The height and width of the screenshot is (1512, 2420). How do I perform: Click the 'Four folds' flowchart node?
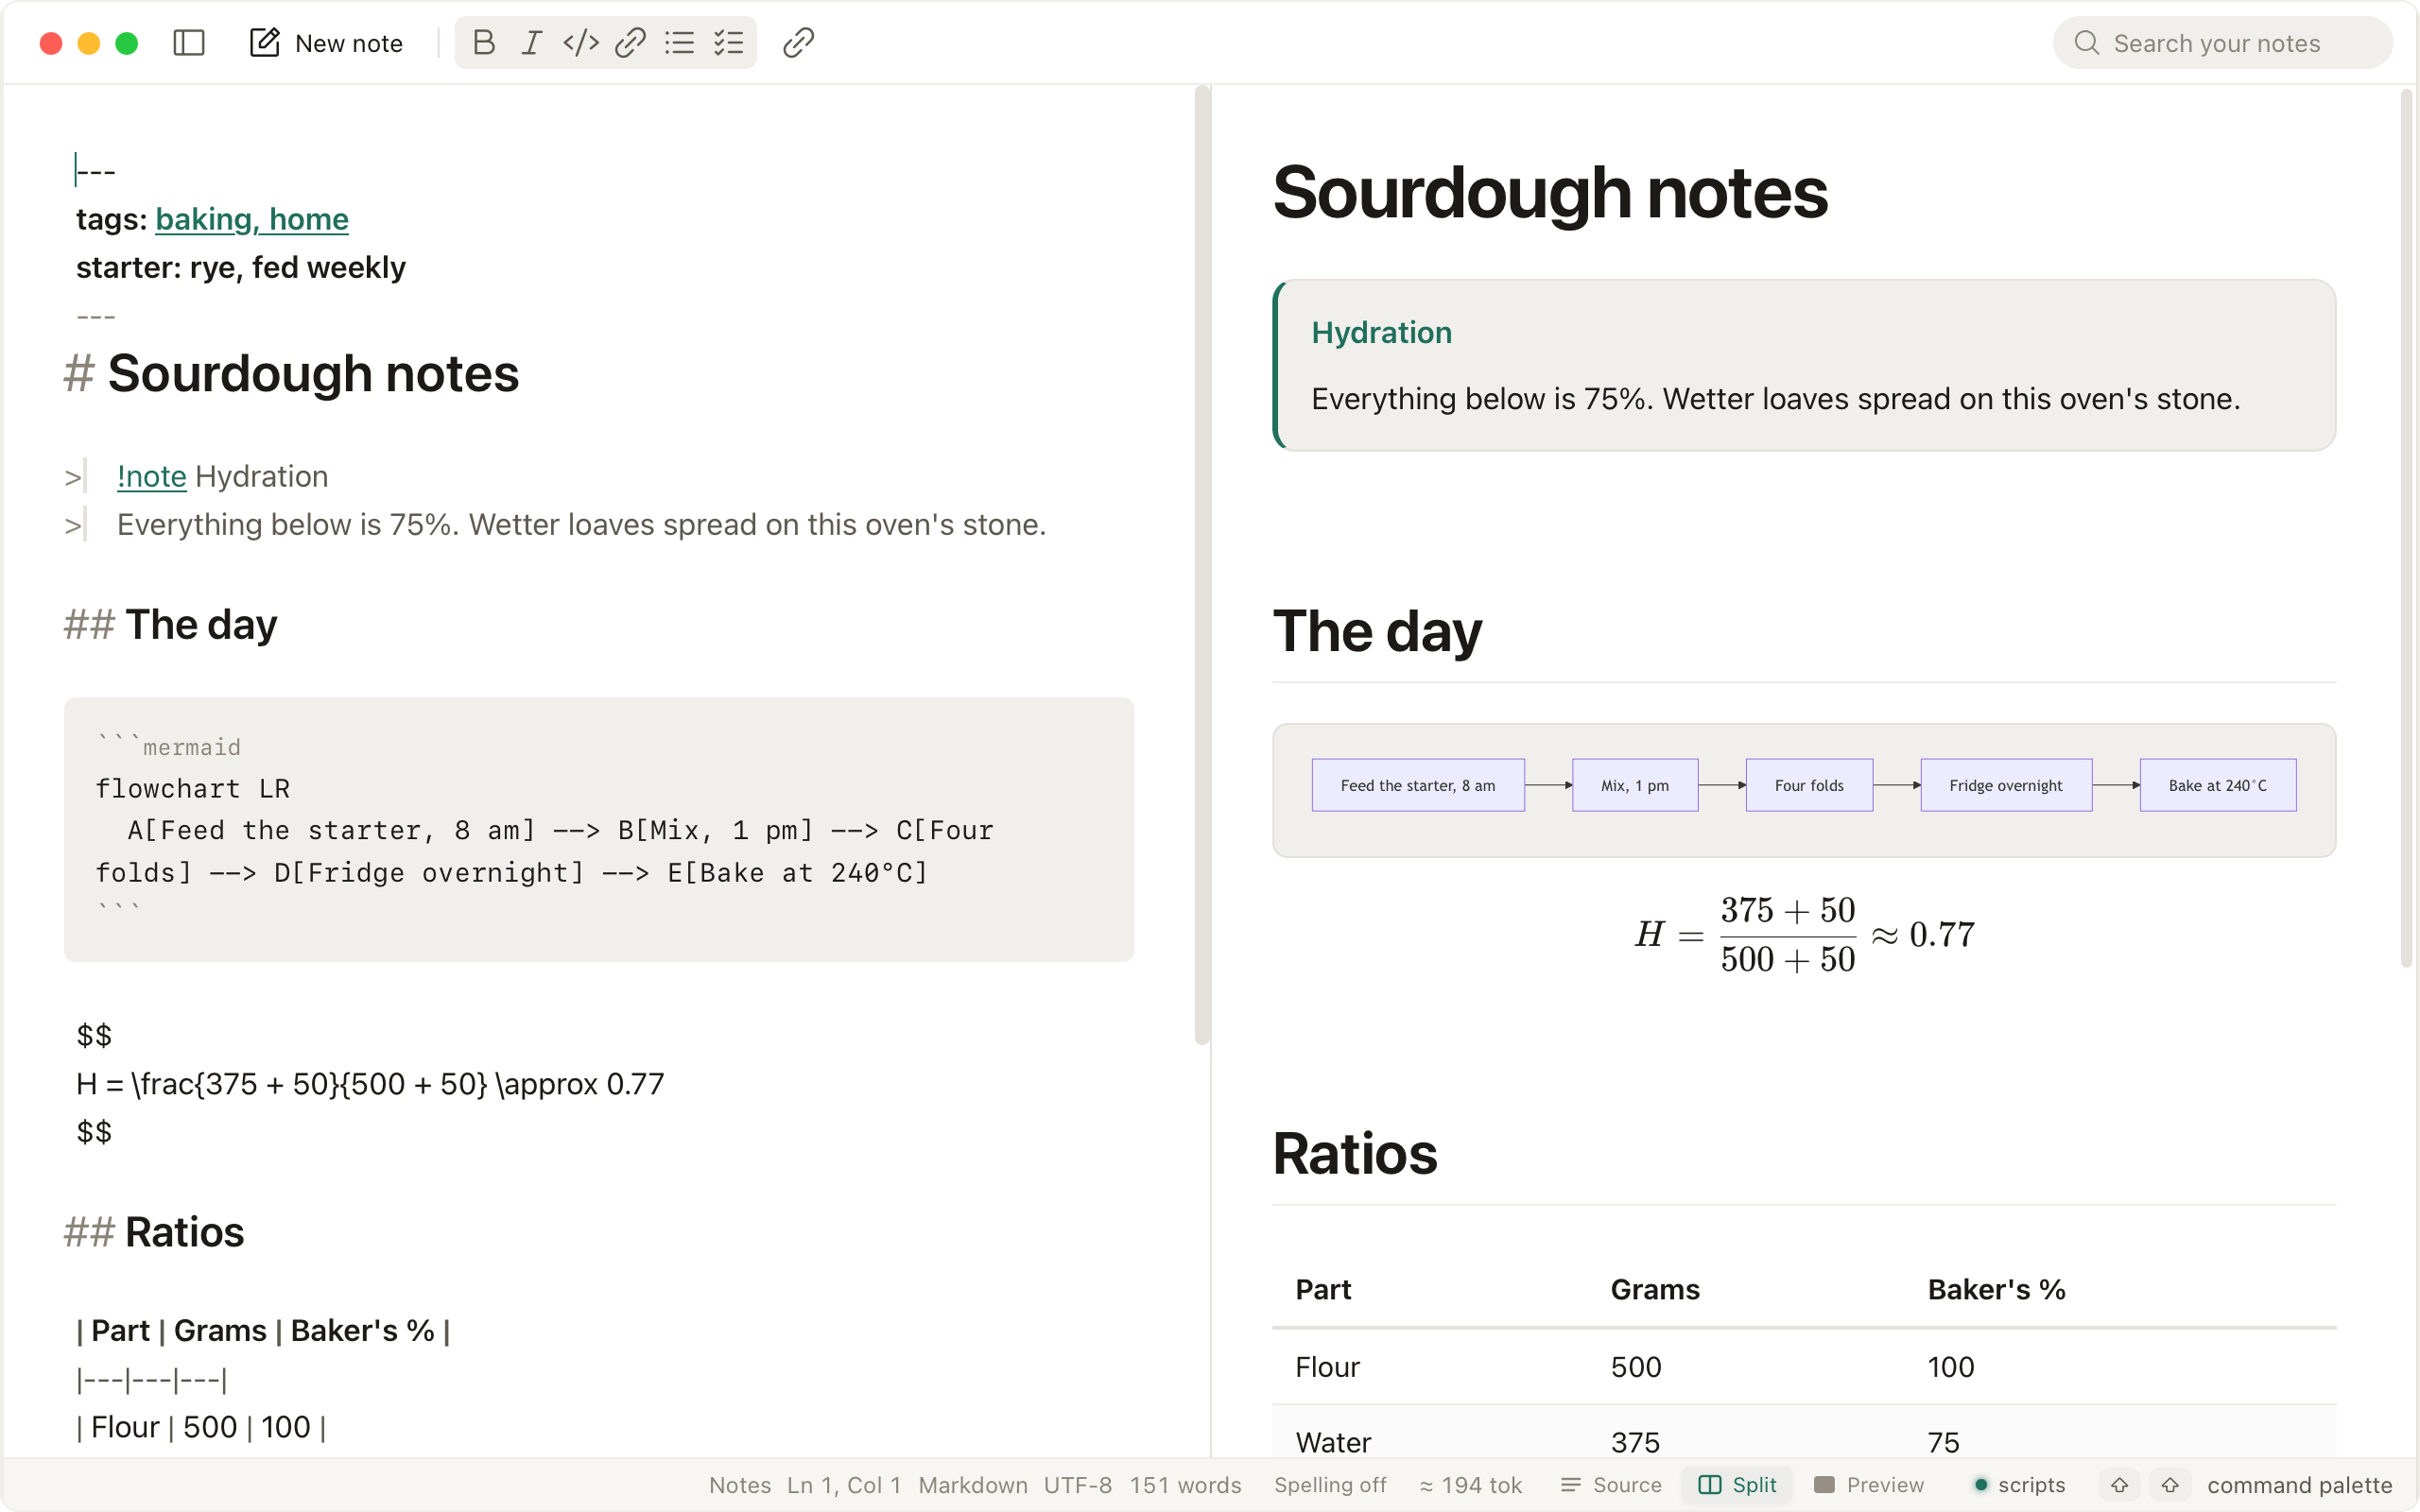point(1809,785)
